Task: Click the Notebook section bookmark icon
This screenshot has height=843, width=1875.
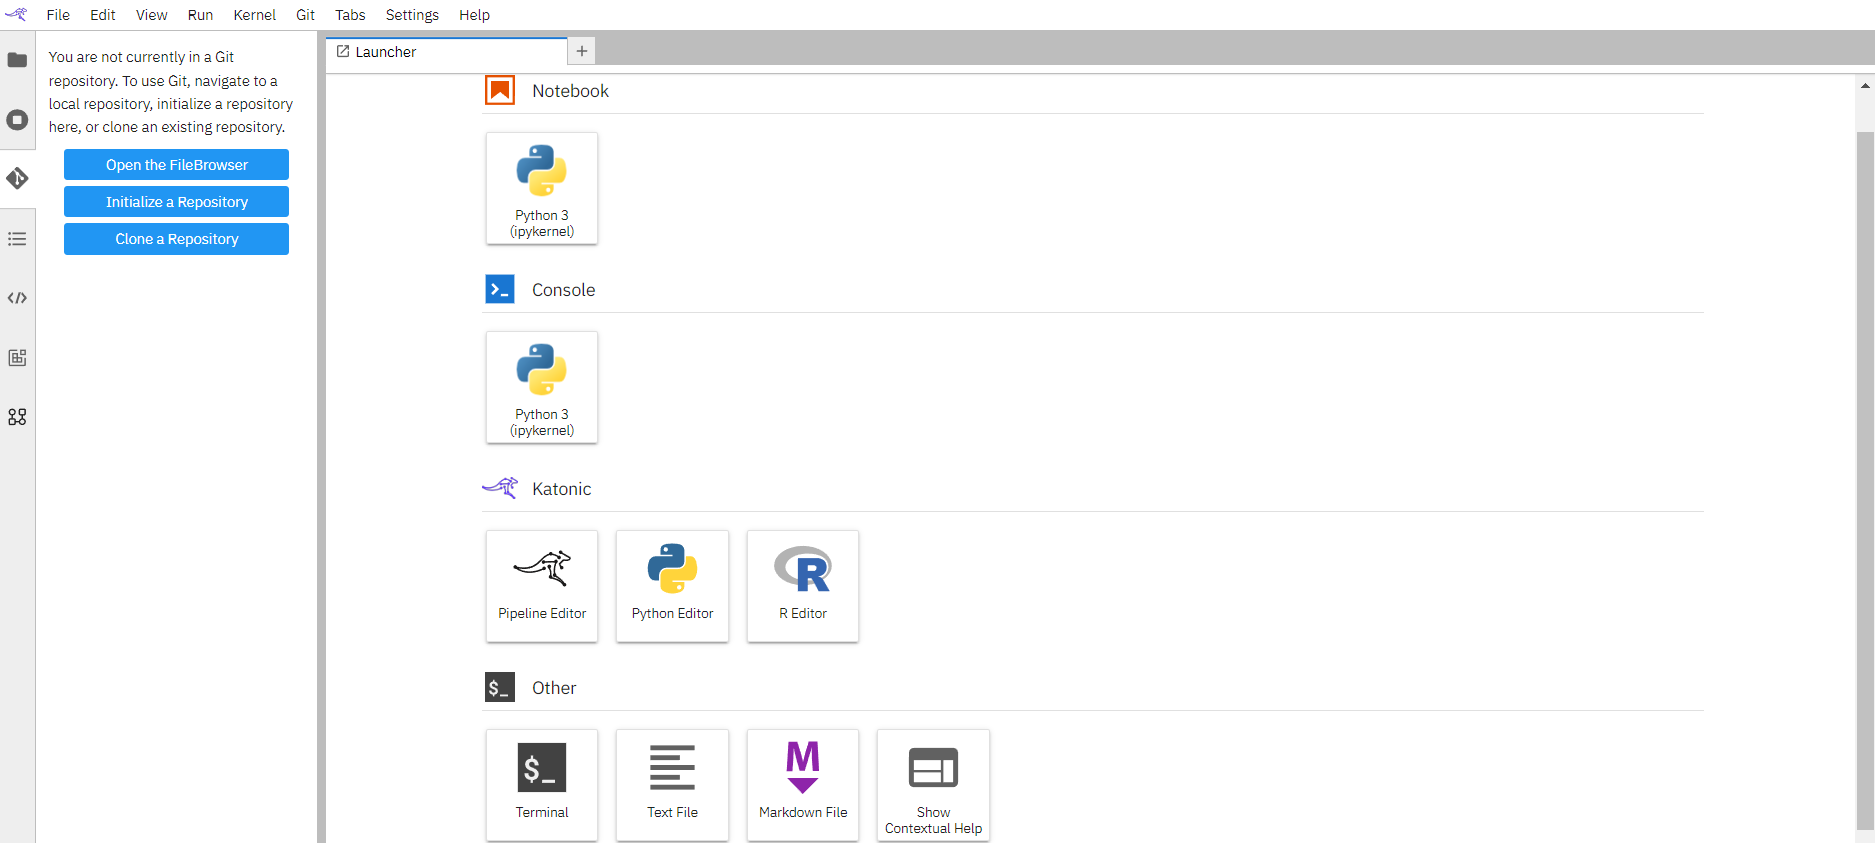Action: pos(500,90)
